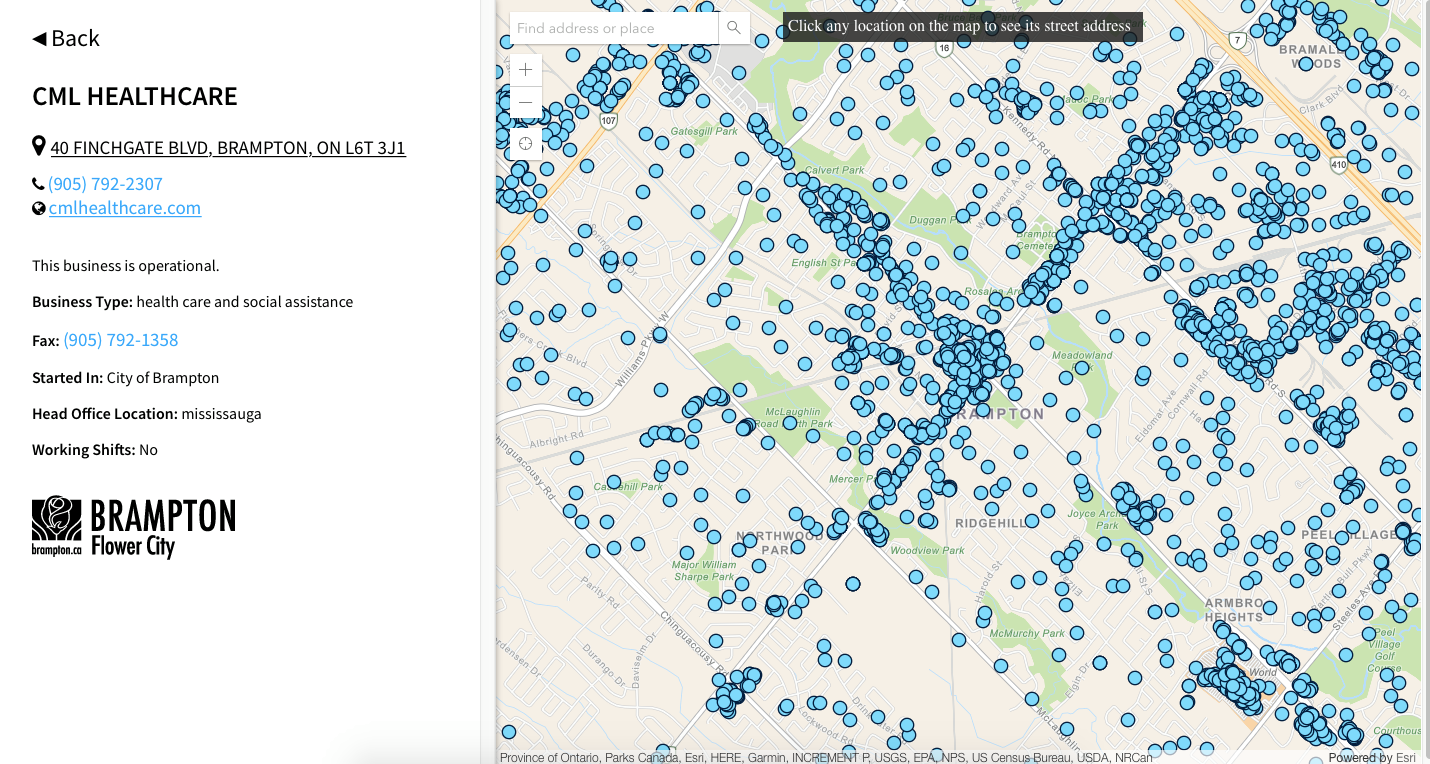1430x764 pixels.
Task: Click the Brampton Flower City logo
Action: pyautogui.click(x=134, y=527)
